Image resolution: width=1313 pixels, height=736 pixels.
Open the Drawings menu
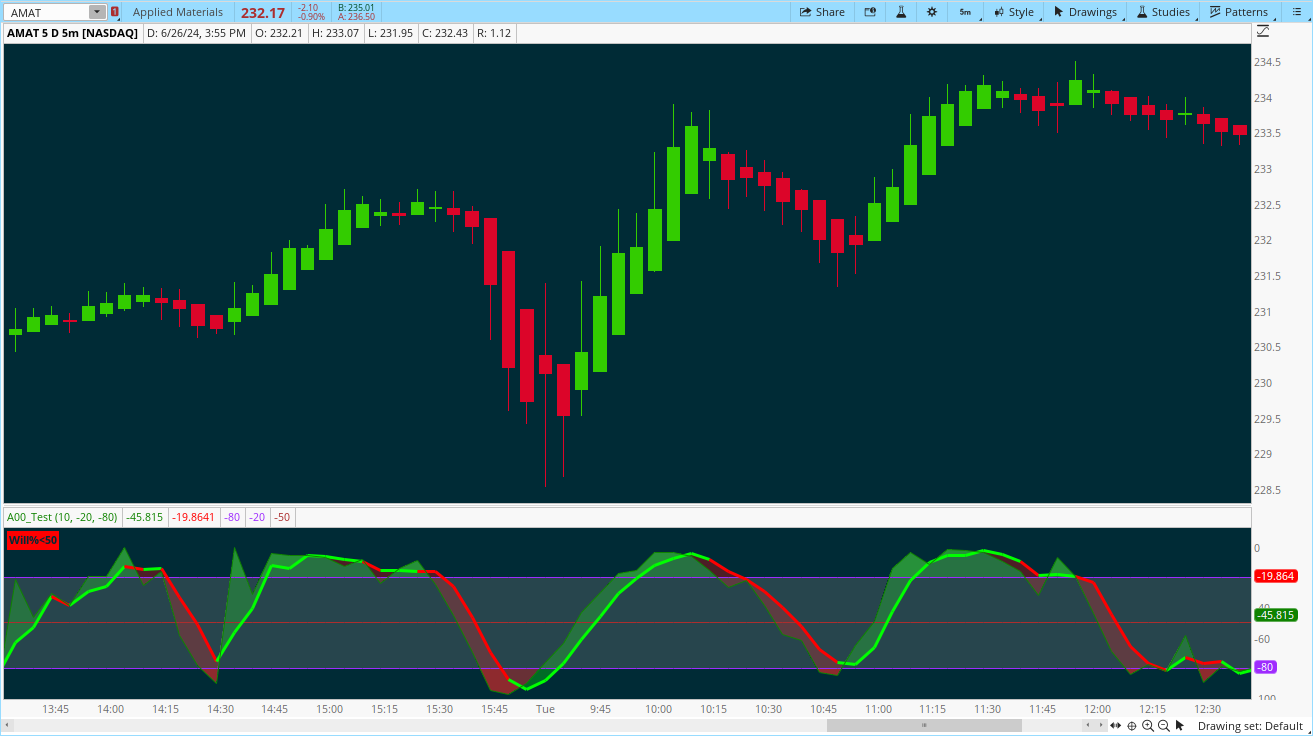(x=1085, y=12)
